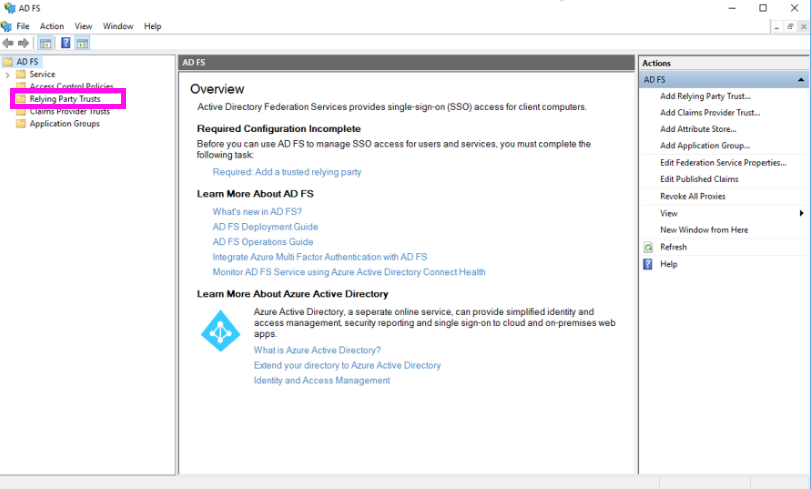Viewport: 811px width, 489px height.
Task: Expand the Service tree node
Action: click(x=8, y=75)
